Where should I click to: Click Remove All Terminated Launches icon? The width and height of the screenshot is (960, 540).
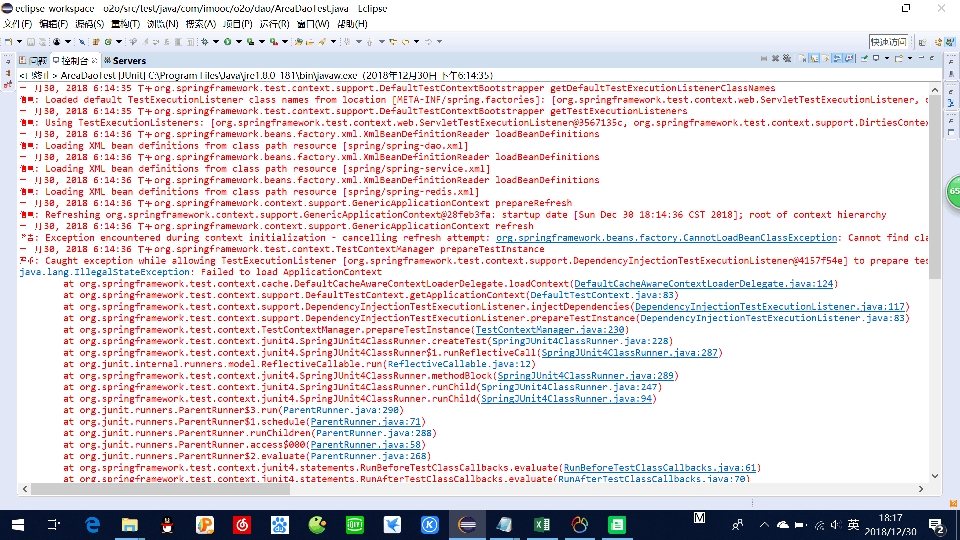coord(787,58)
